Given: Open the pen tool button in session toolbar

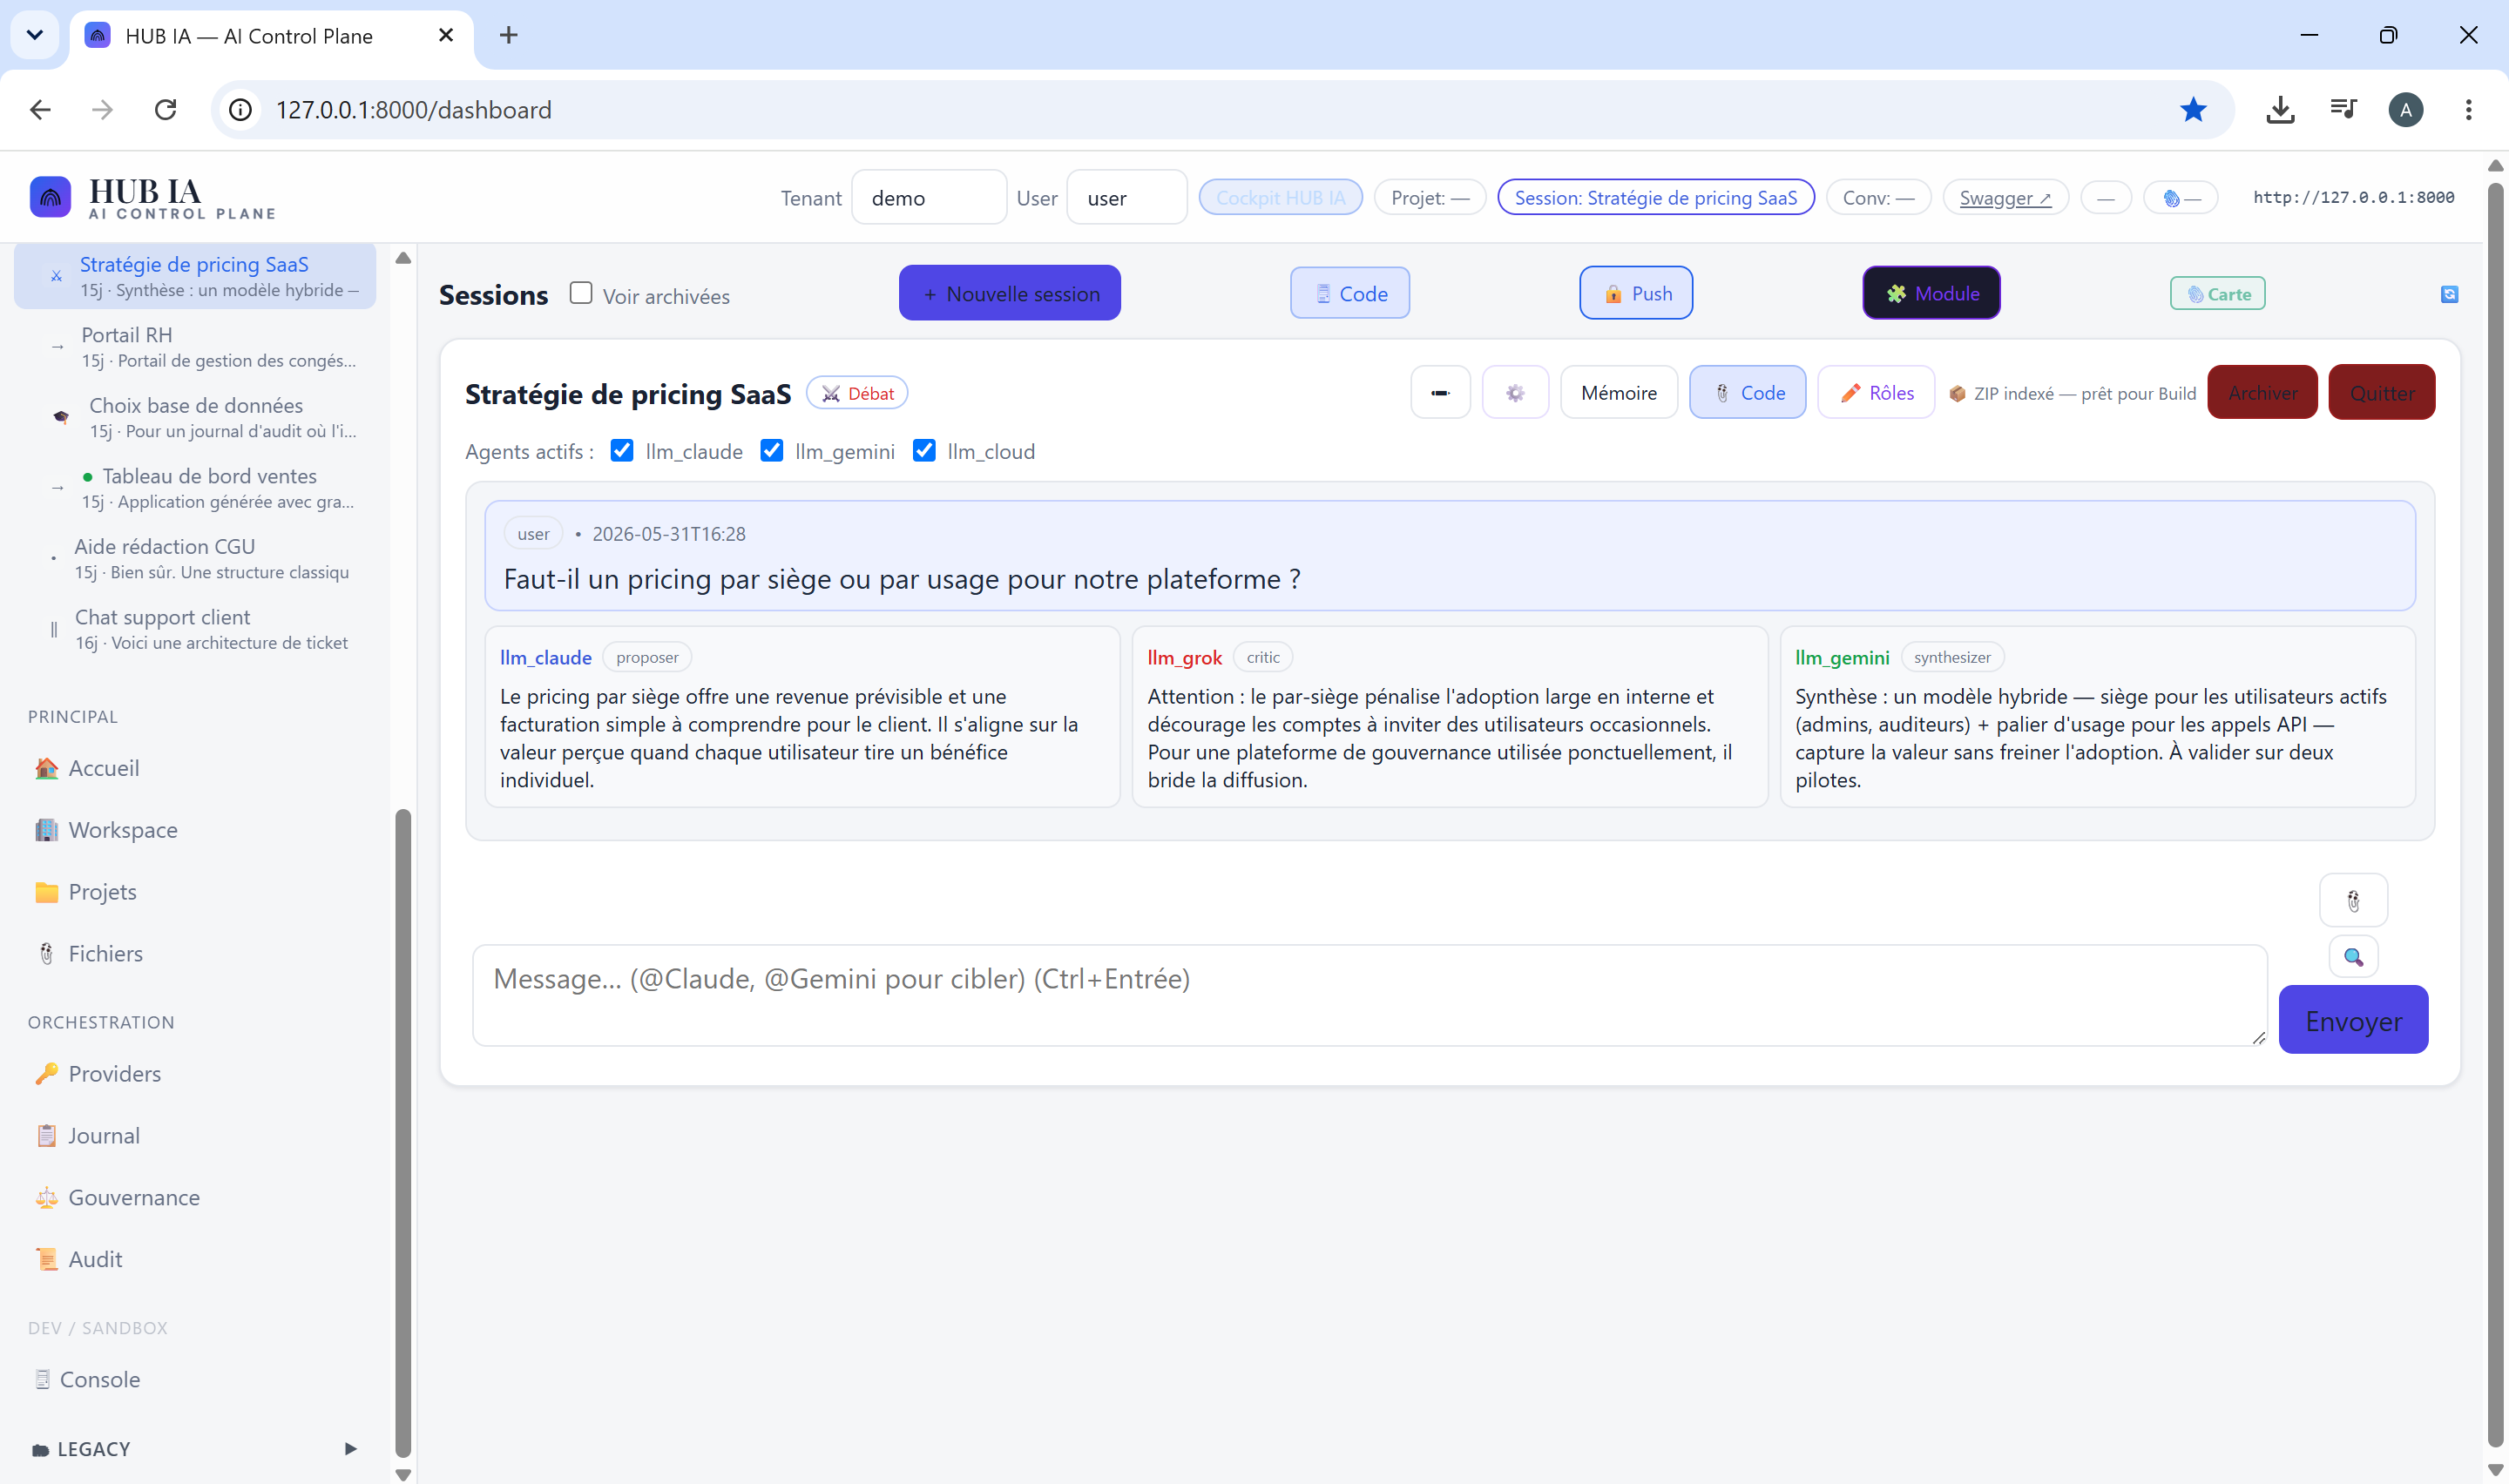Looking at the screenshot, I should pyautogui.click(x=1440, y=393).
